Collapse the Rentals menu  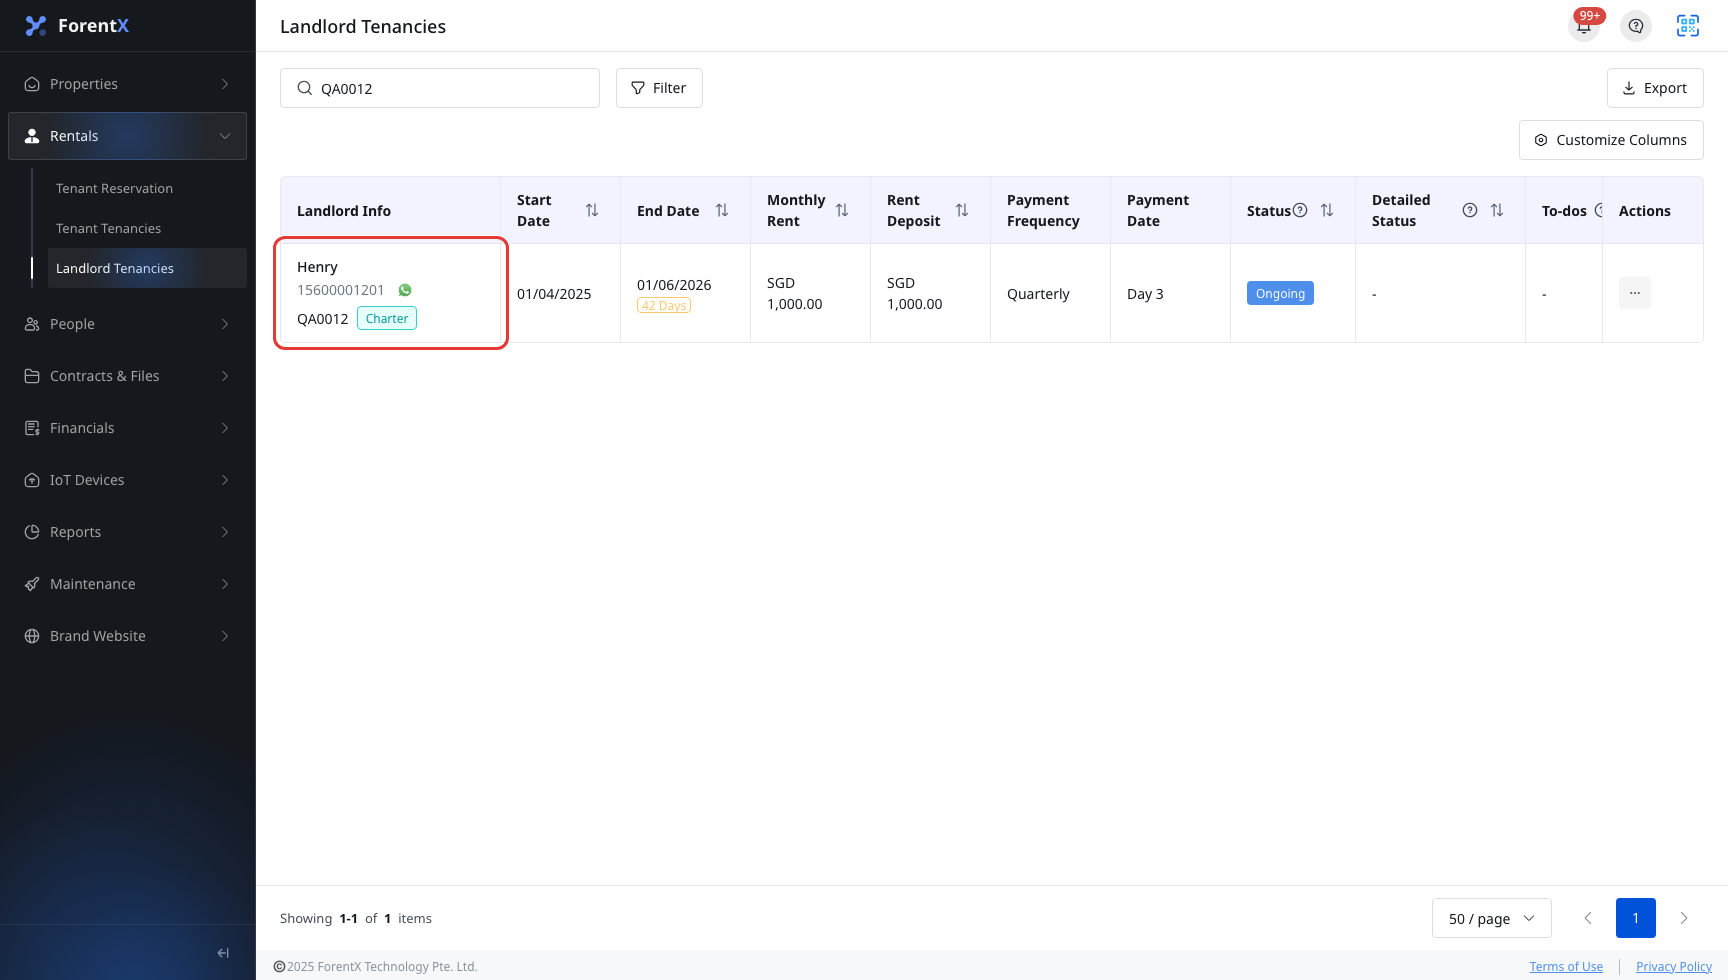point(128,136)
